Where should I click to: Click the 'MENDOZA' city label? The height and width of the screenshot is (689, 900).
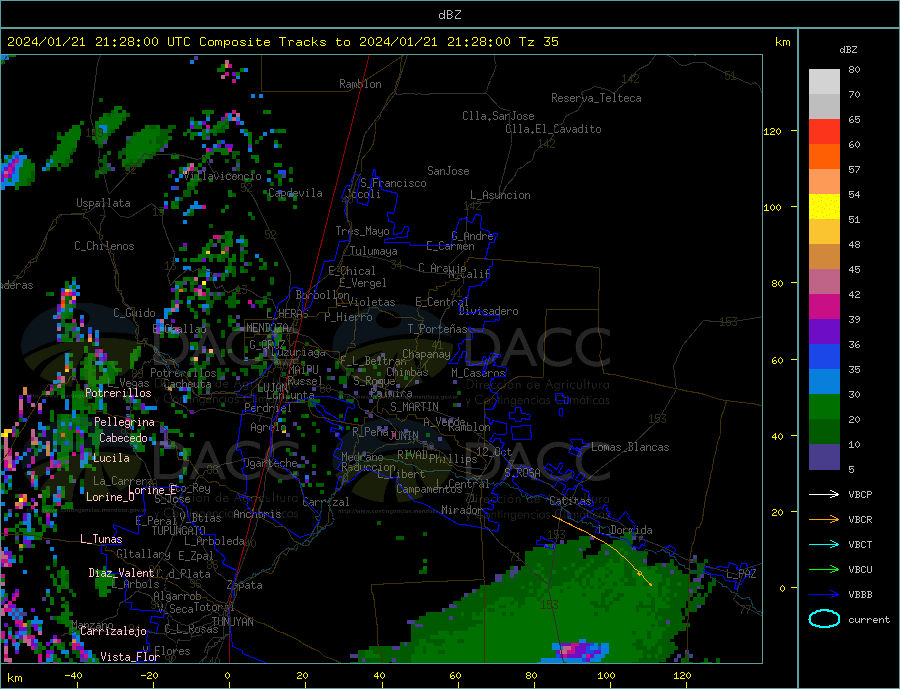[x=267, y=328]
